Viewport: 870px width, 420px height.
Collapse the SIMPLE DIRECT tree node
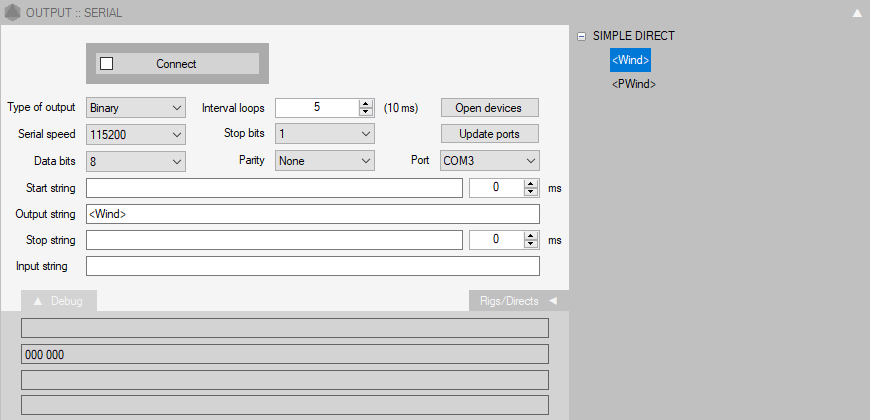[582, 36]
